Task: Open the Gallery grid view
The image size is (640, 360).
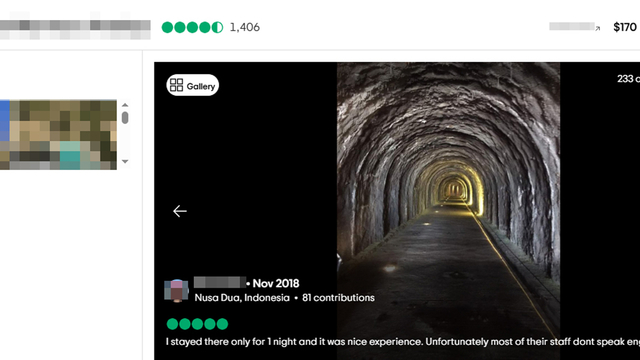Action: click(x=192, y=85)
